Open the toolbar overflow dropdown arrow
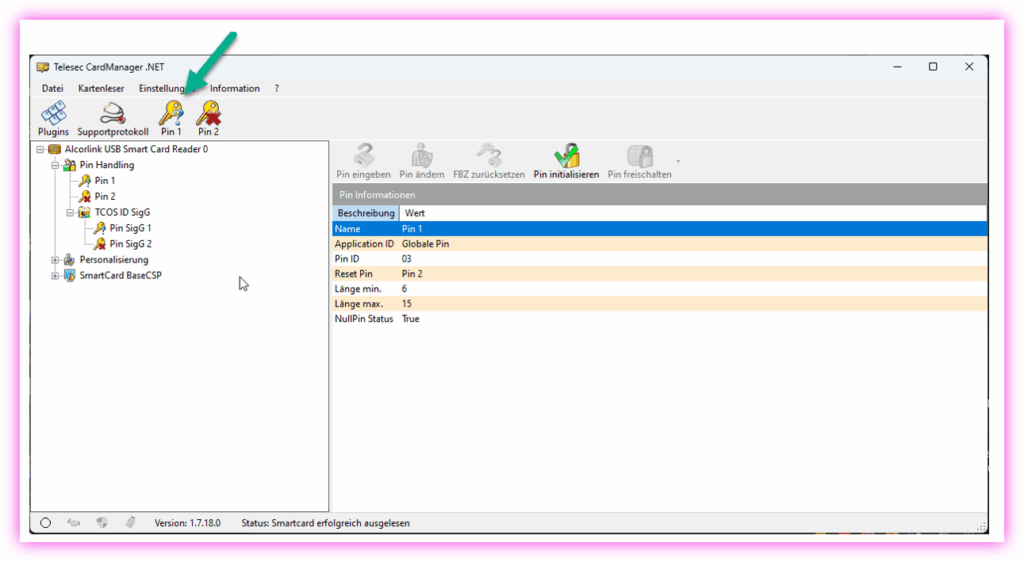 [x=678, y=161]
